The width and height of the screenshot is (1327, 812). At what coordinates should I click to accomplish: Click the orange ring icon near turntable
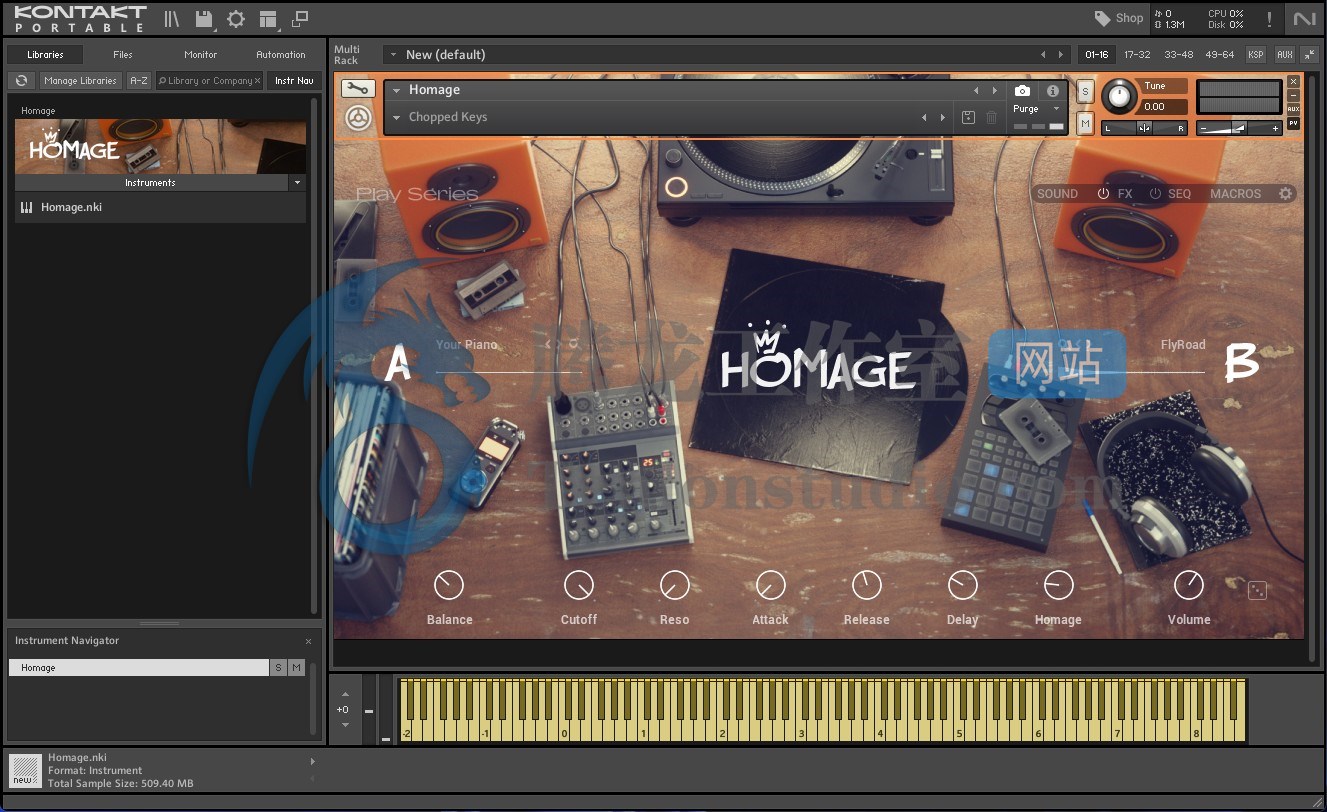click(676, 187)
